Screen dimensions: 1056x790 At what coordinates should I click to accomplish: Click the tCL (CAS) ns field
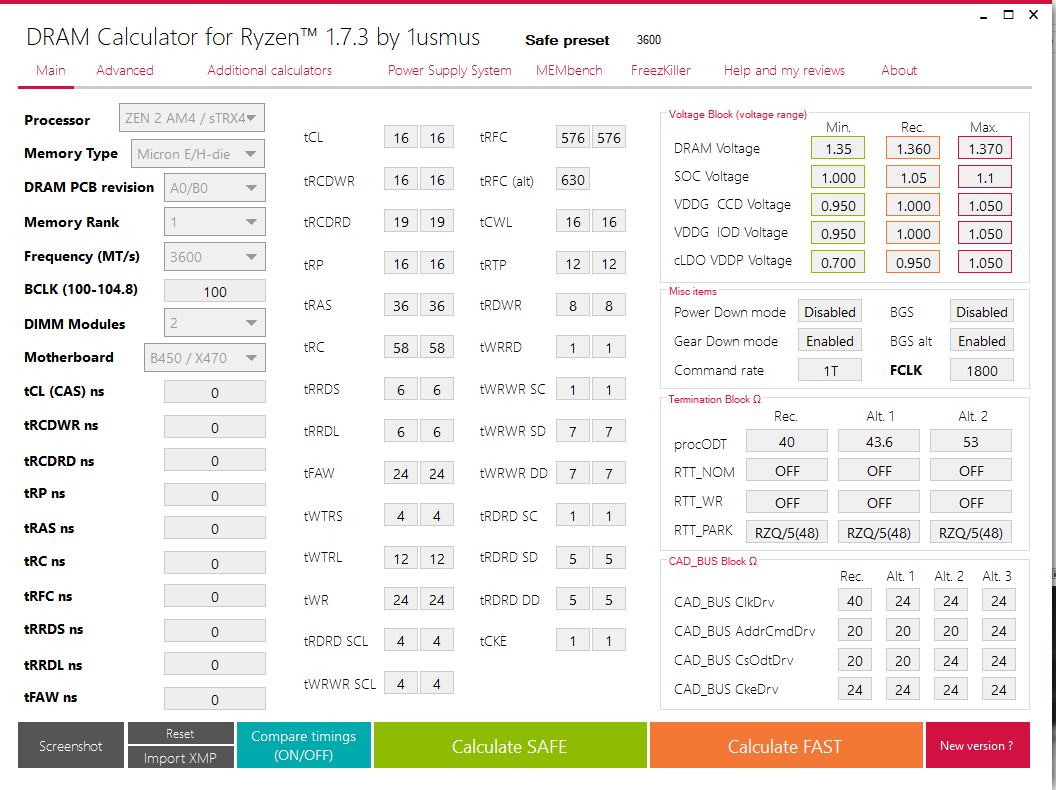pyautogui.click(x=215, y=393)
